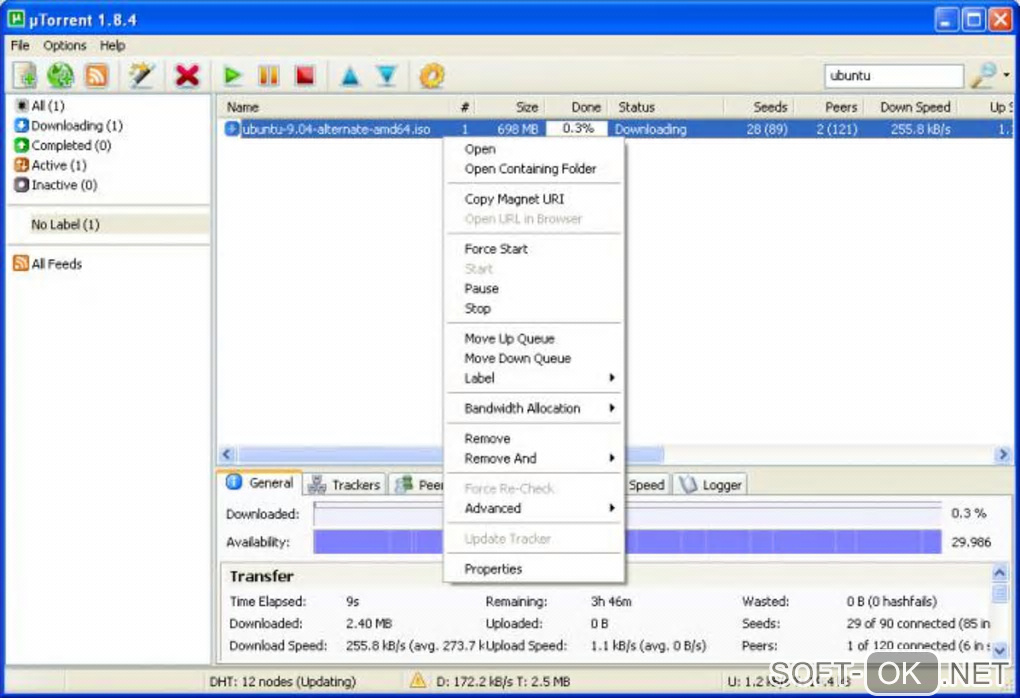Switch to the Logger tab
The image size is (1020, 698).
[x=710, y=485]
